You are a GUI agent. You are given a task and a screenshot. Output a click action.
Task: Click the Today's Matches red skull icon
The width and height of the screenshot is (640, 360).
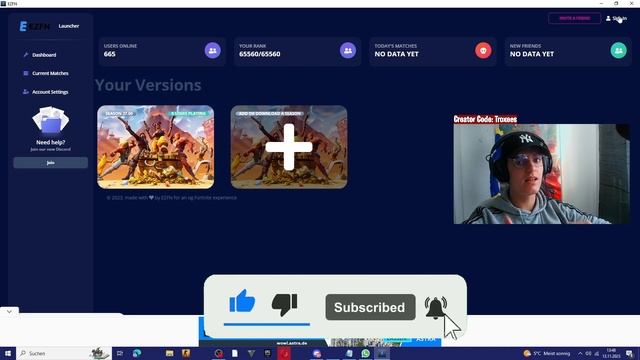[483, 51]
